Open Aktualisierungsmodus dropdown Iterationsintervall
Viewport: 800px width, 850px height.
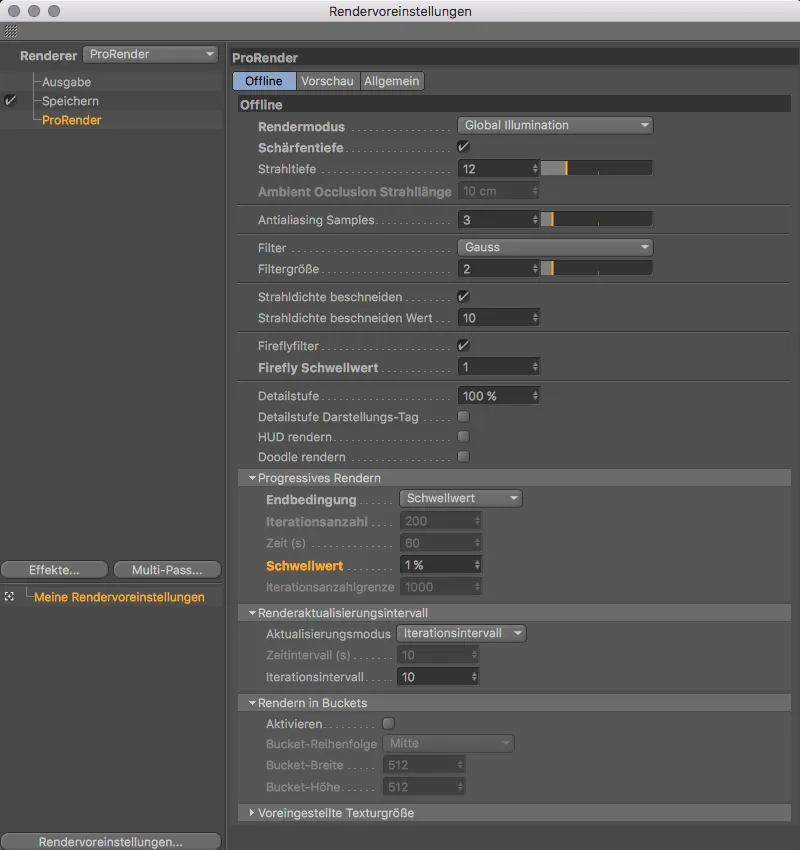pos(461,633)
